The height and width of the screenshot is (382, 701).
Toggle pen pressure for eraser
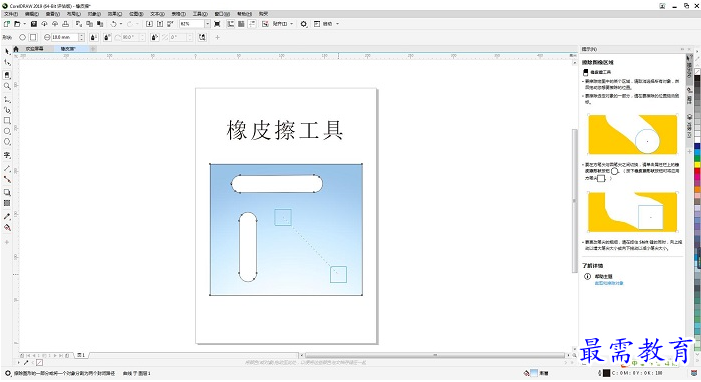click(94, 37)
